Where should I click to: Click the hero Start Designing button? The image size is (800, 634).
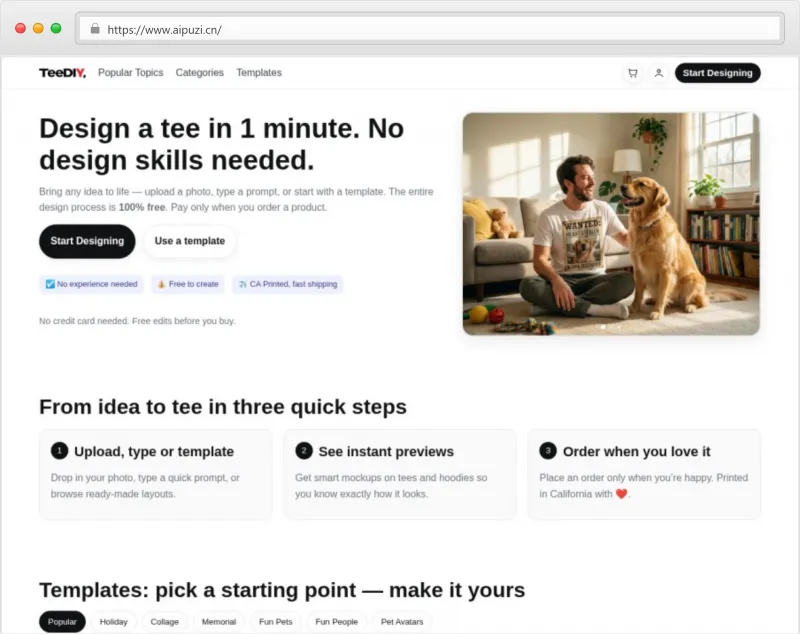pos(87,241)
